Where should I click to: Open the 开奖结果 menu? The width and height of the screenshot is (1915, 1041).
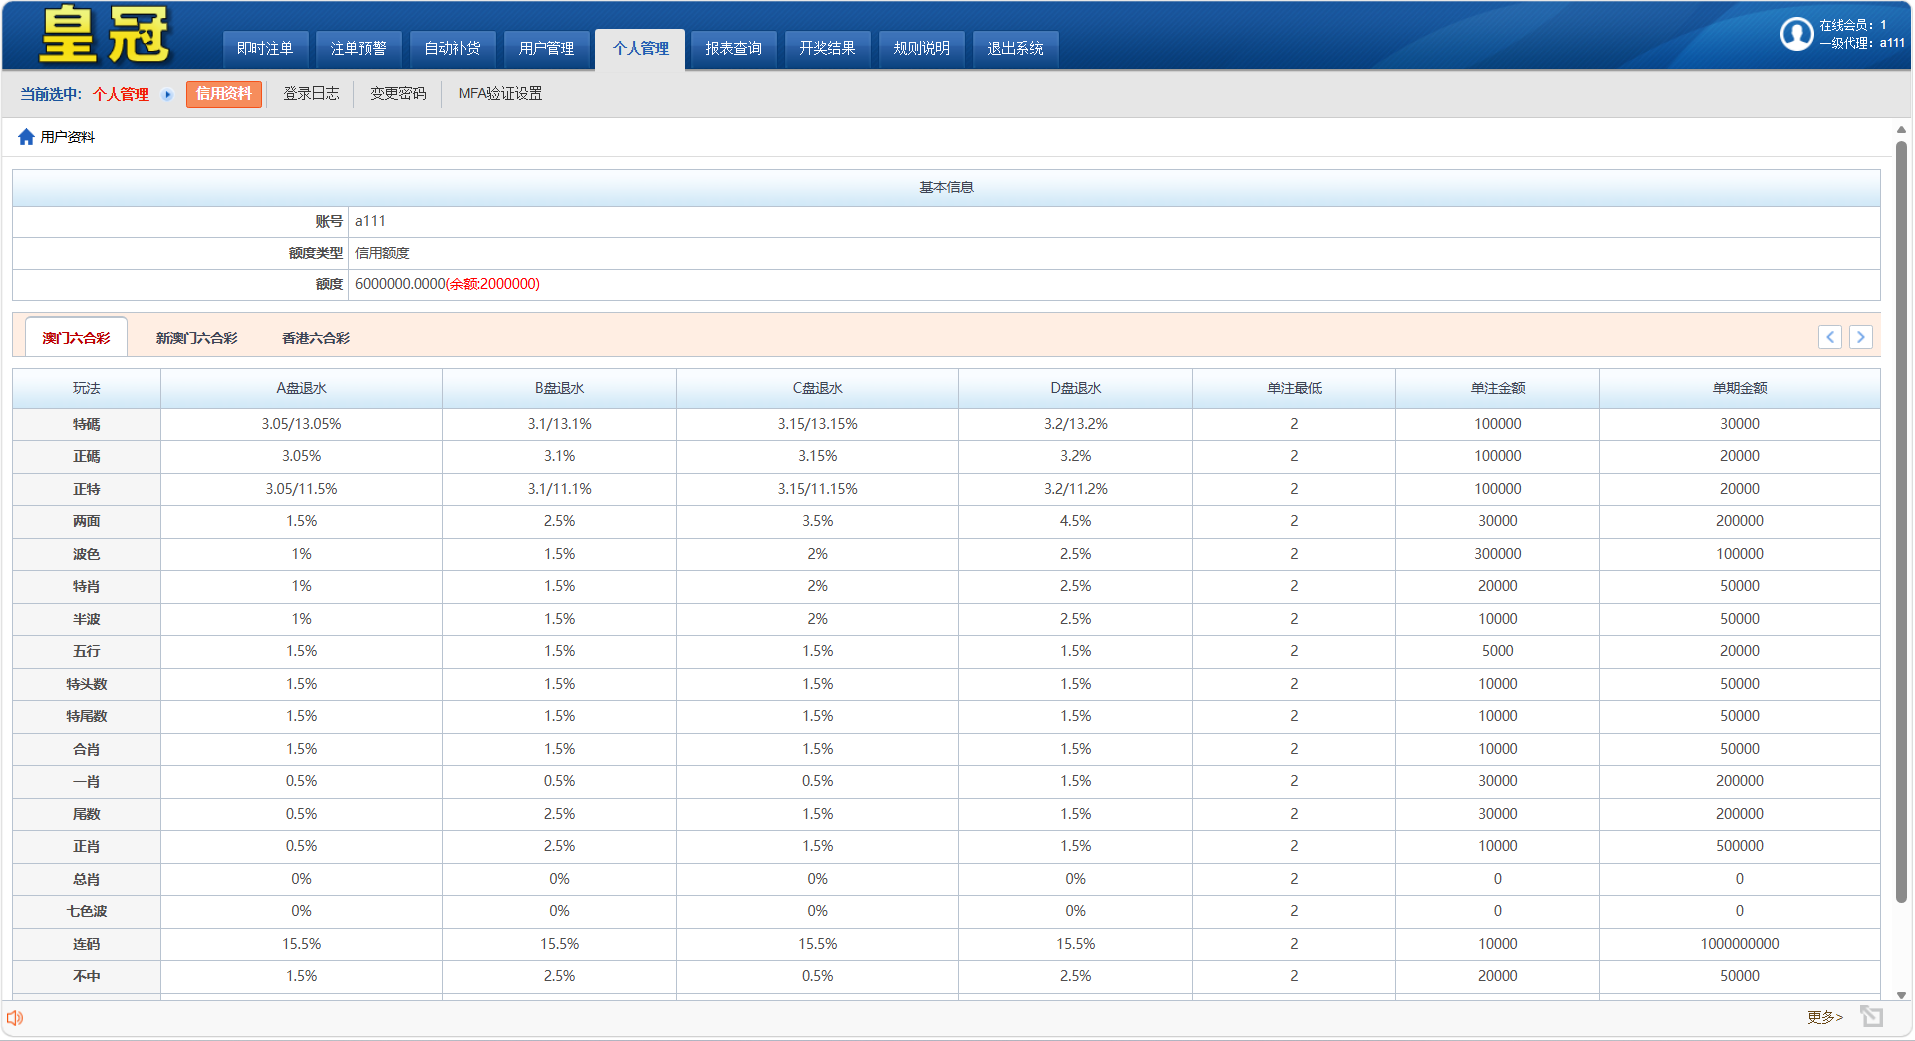tap(827, 48)
